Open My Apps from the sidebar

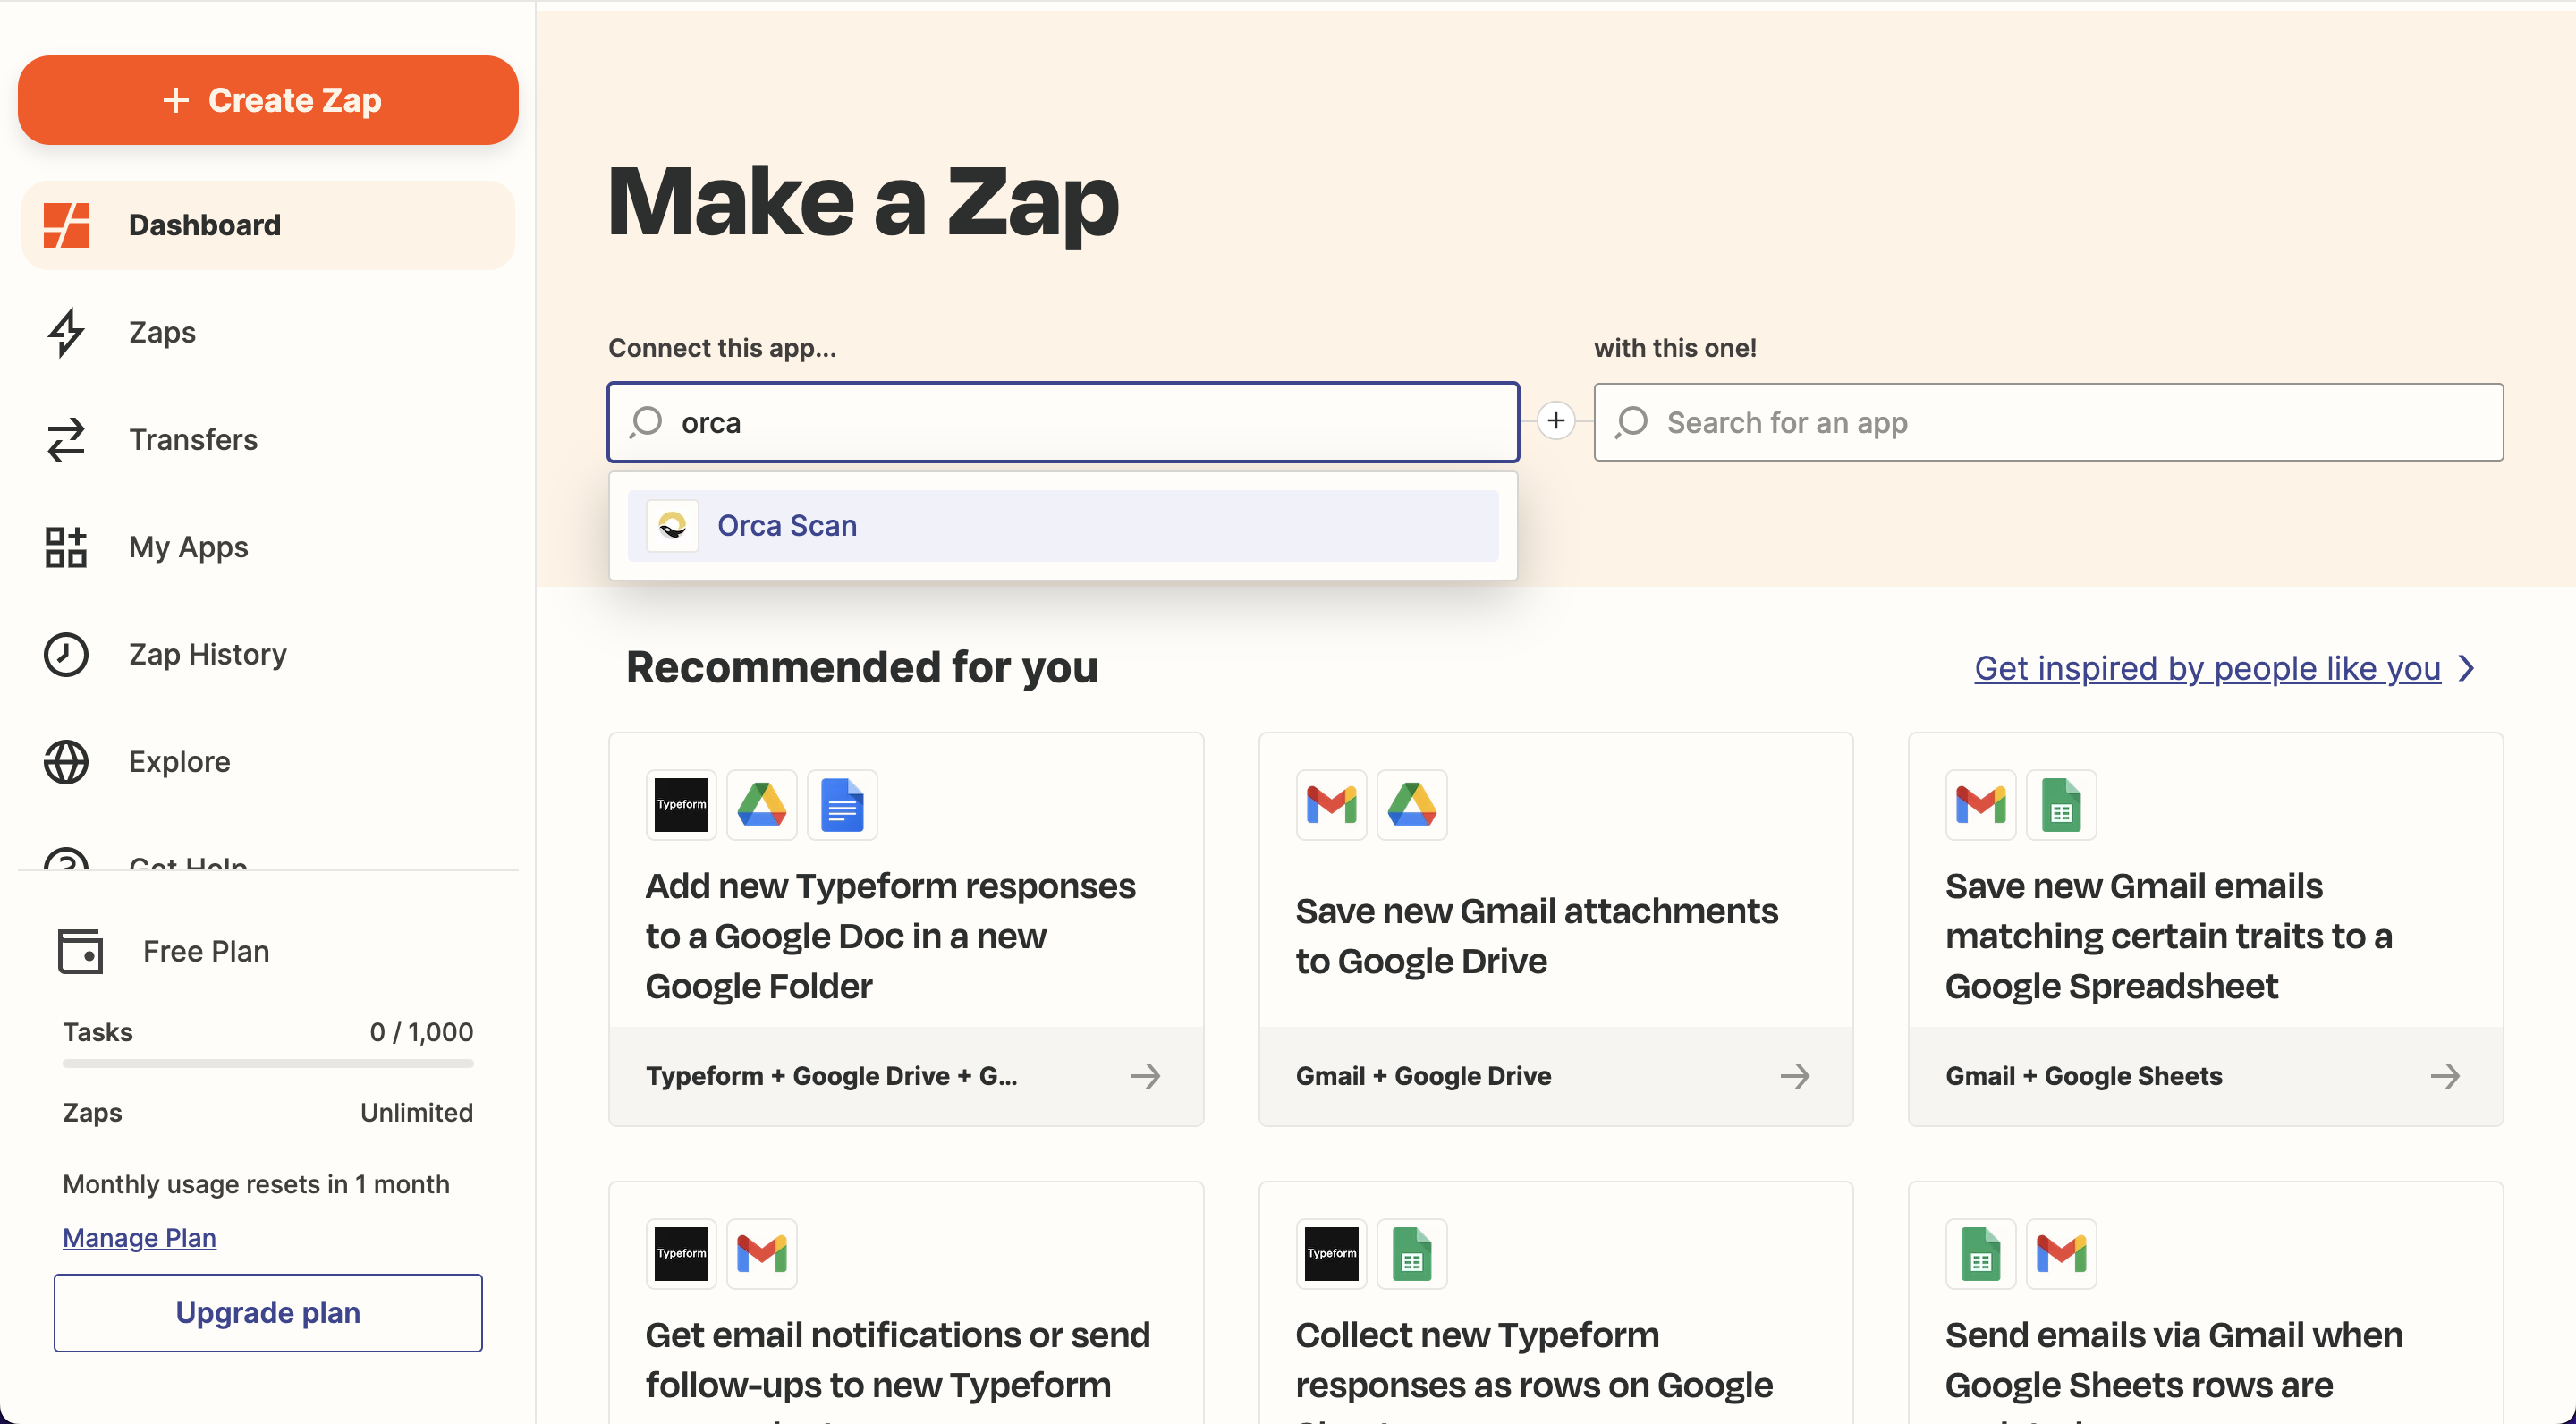(188, 547)
